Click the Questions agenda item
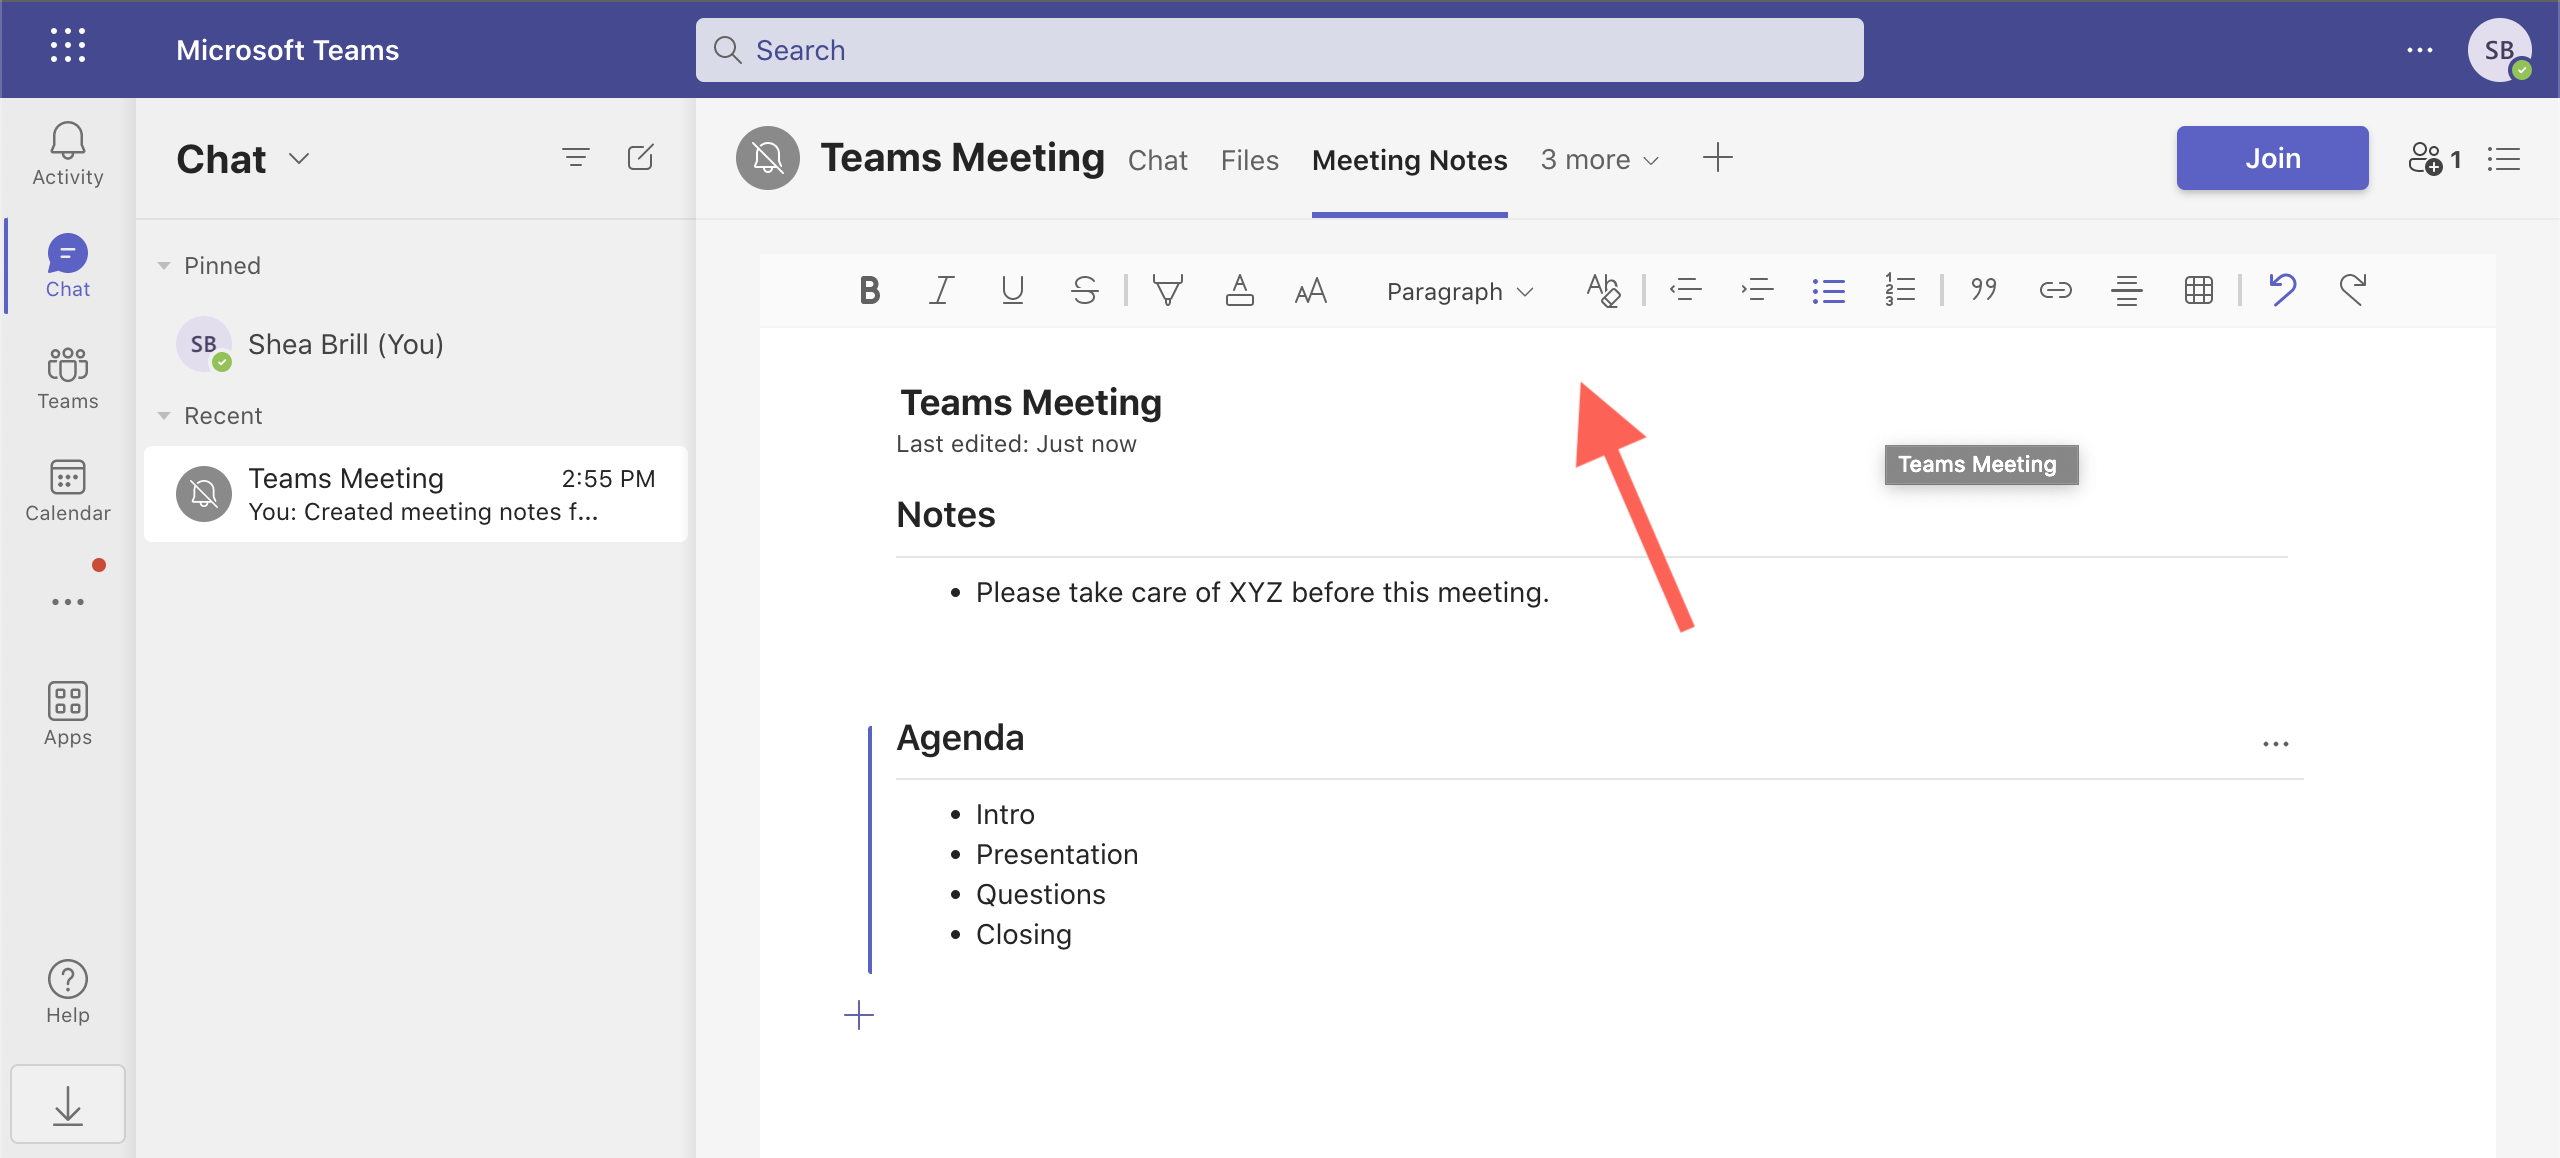Viewport: 2560px width, 1158px height. [x=1040, y=894]
